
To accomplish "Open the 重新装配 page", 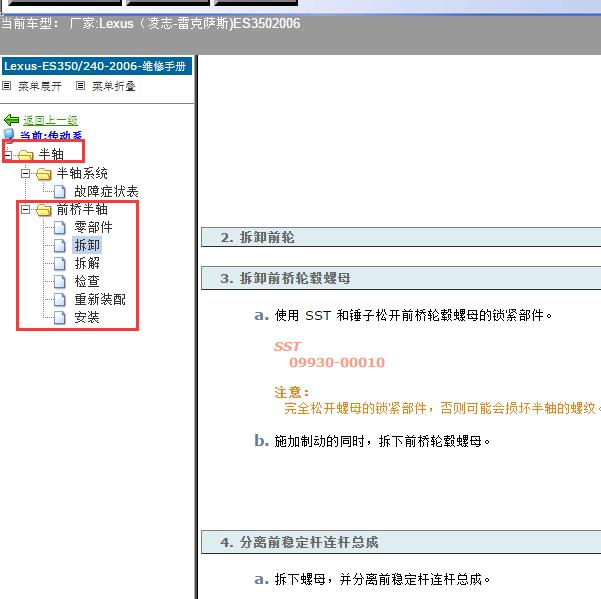I will click(x=100, y=299).
